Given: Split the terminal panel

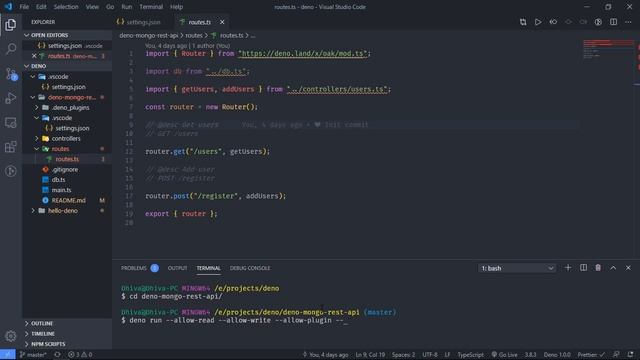Looking at the screenshot, I should [583, 268].
